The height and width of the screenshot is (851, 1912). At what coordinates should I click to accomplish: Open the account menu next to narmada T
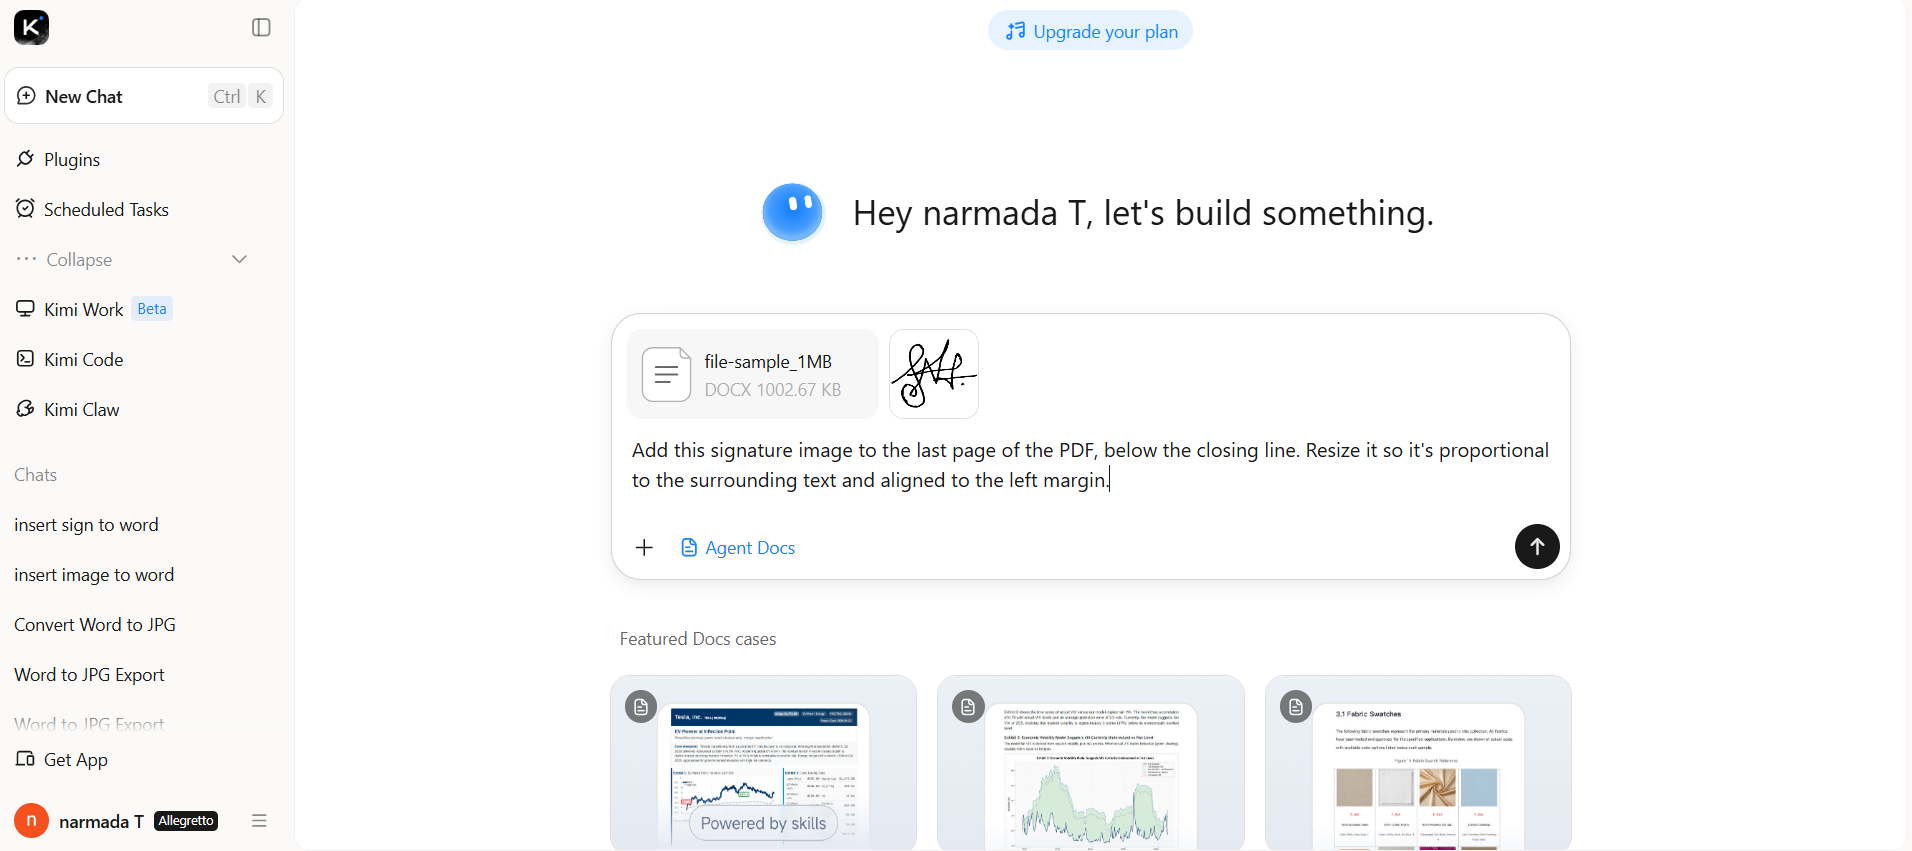[259, 821]
